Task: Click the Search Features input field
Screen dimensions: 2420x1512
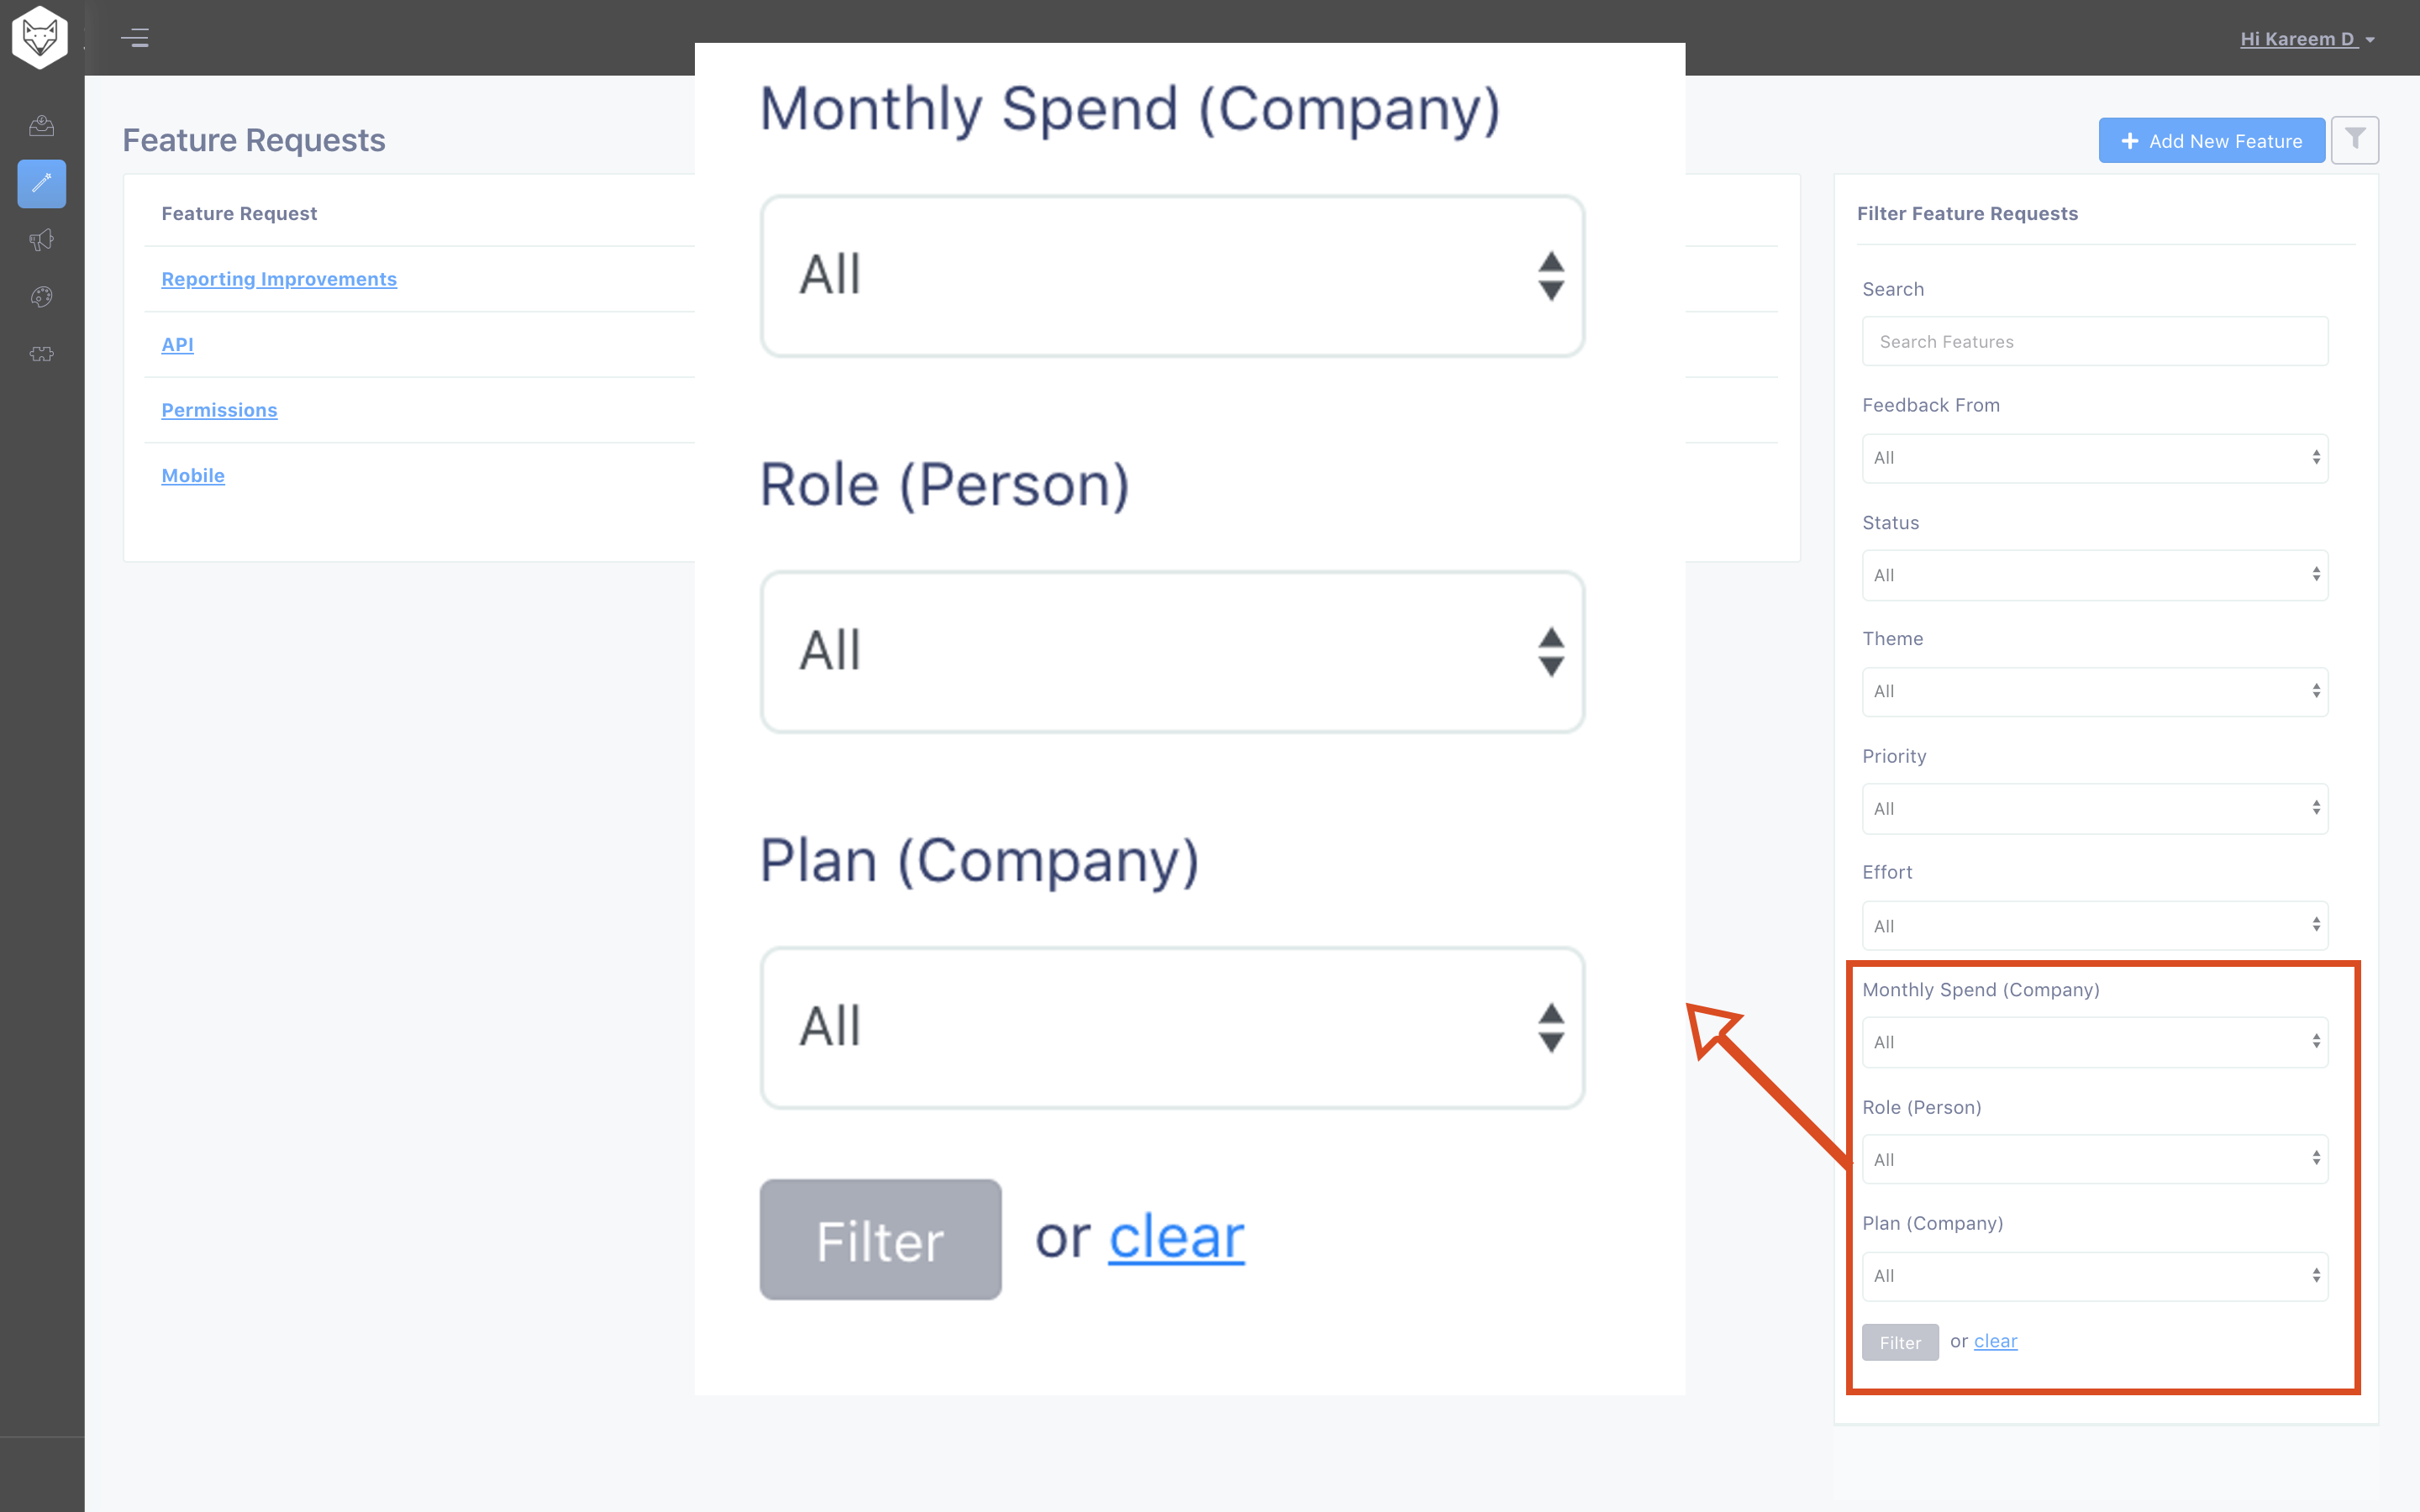Action: coord(2095,342)
